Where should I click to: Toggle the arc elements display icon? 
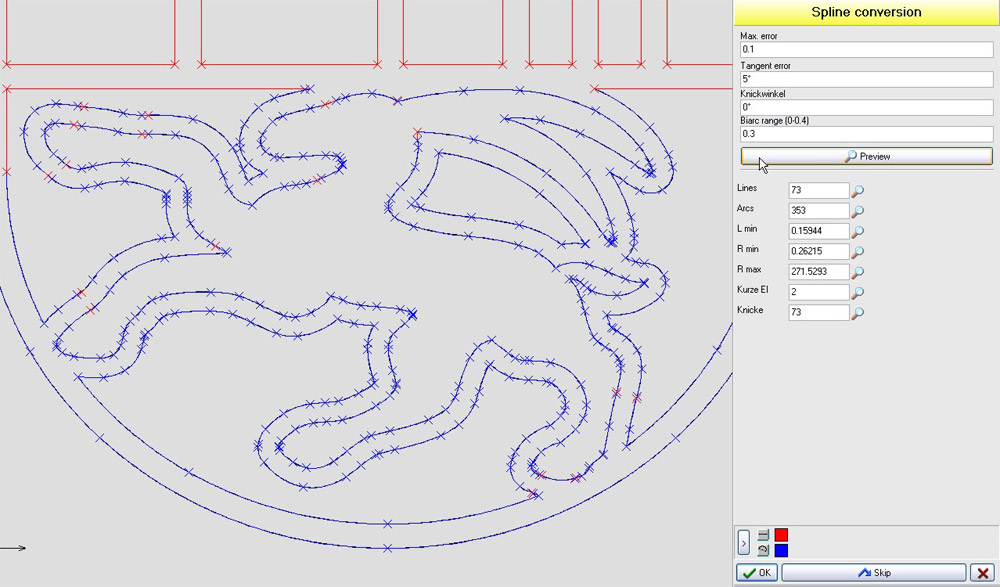coord(763,550)
